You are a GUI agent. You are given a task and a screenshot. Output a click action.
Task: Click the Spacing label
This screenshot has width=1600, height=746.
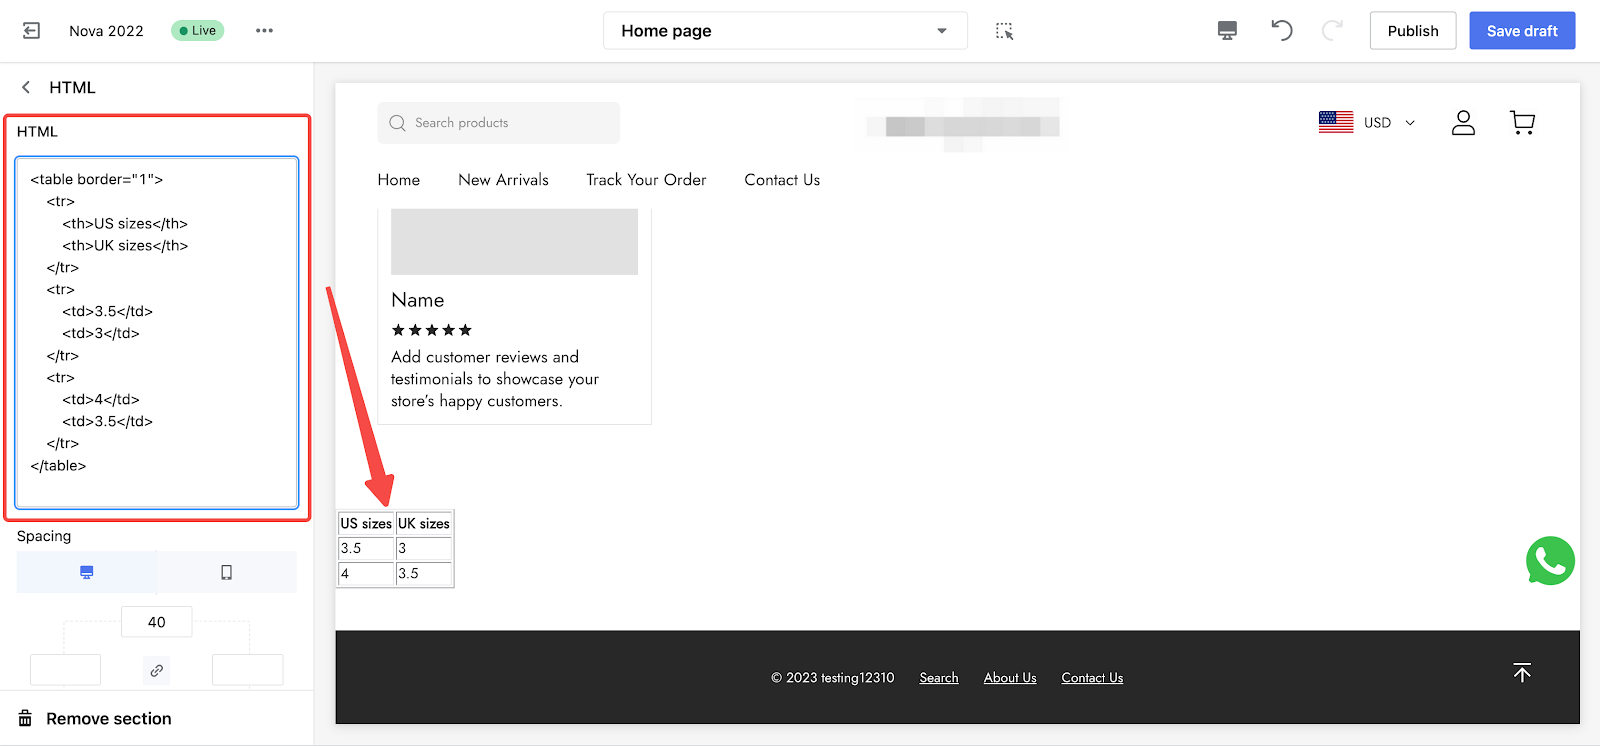(44, 536)
